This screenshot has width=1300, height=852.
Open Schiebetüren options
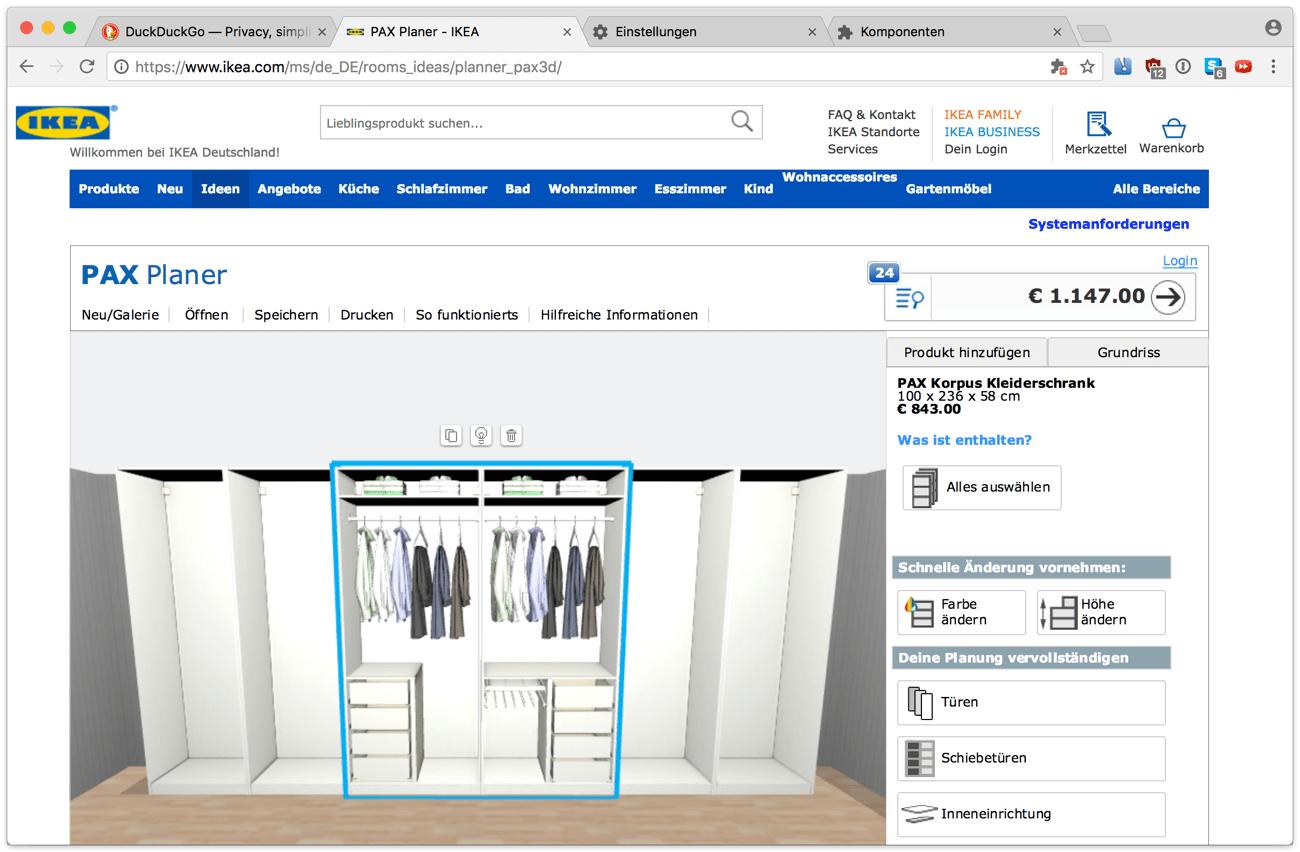tap(1031, 758)
